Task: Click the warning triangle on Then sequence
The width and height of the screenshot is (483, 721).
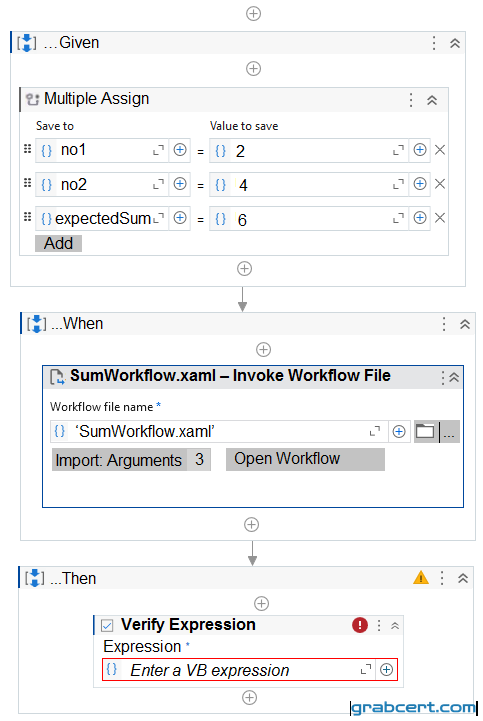Action: pyautogui.click(x=420, y=577)
